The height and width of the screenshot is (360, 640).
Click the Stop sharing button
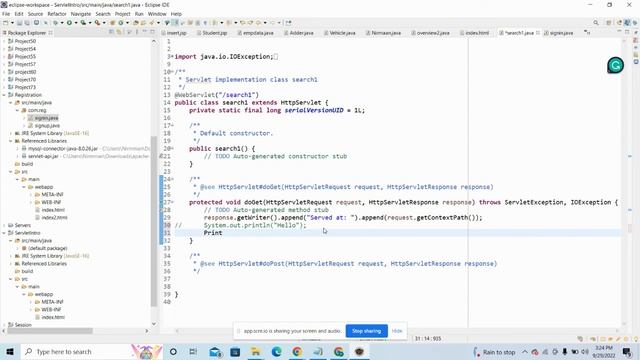tap(367, 331)
